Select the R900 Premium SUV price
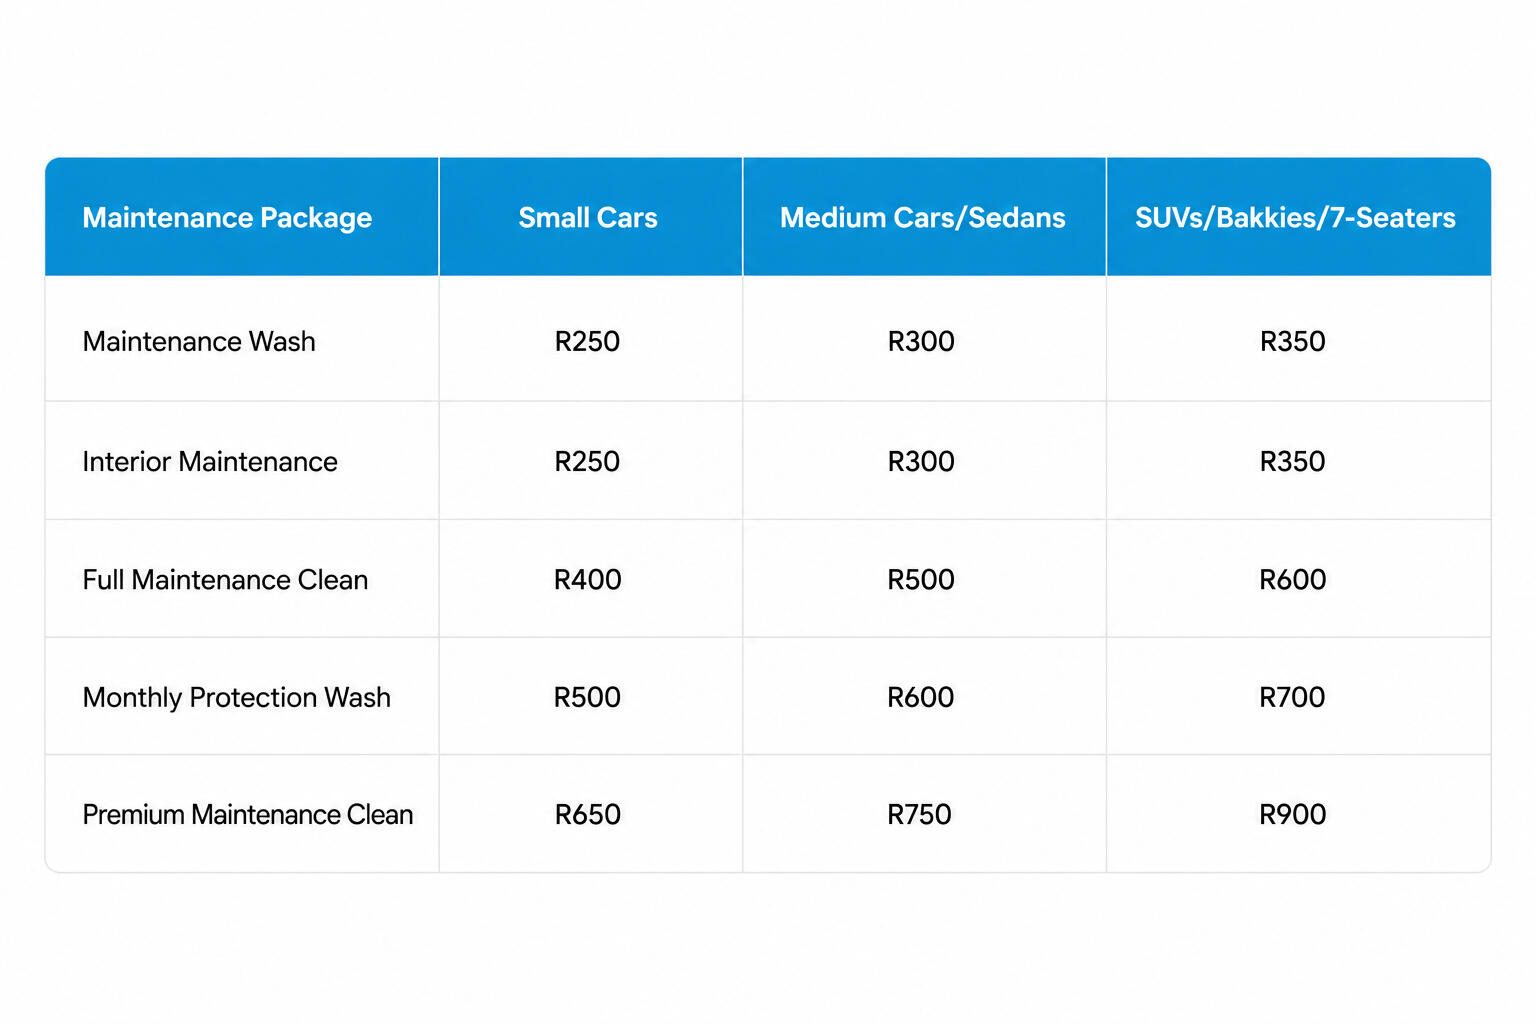 coord(1293,815)
